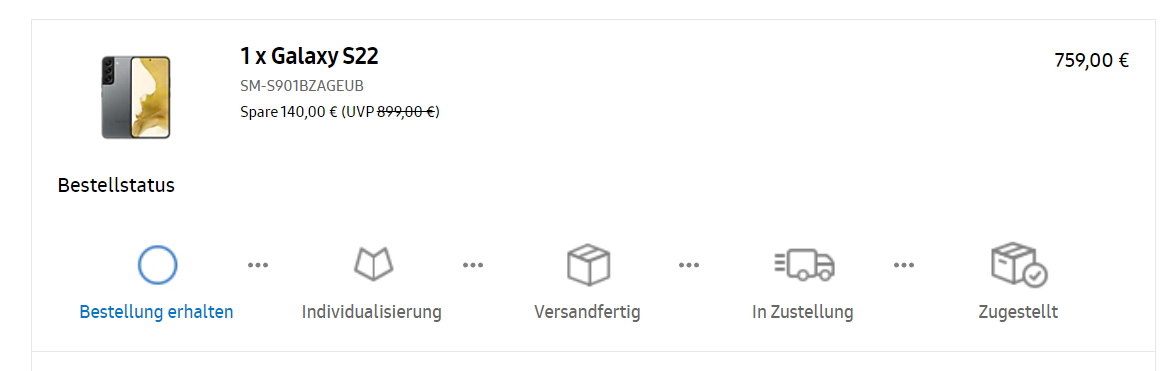Click dots between Individualisierung and Versandfertig
Viewport: 1176px width, 371px height.
click(x=472, y=265)
